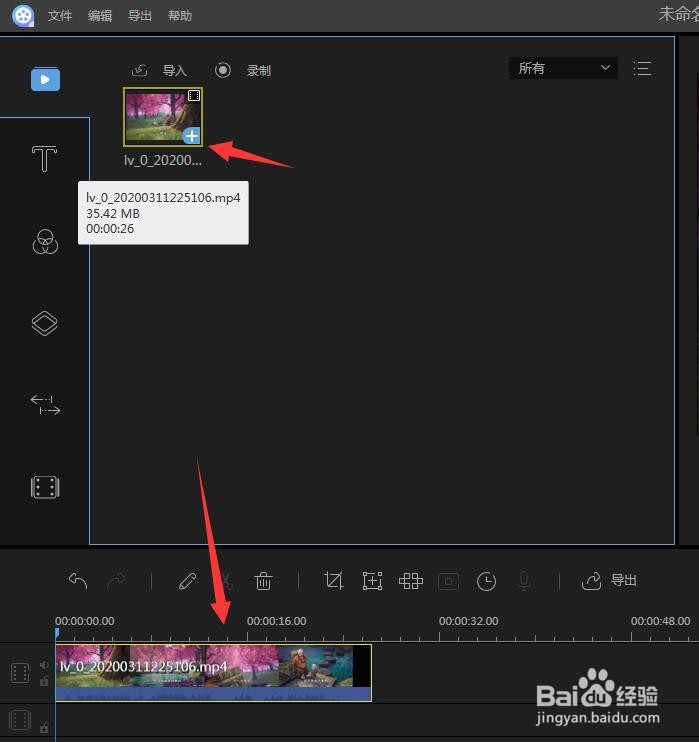
Task: Click the 00:00:48.00 timeline mark
Action: coord(661,621)
